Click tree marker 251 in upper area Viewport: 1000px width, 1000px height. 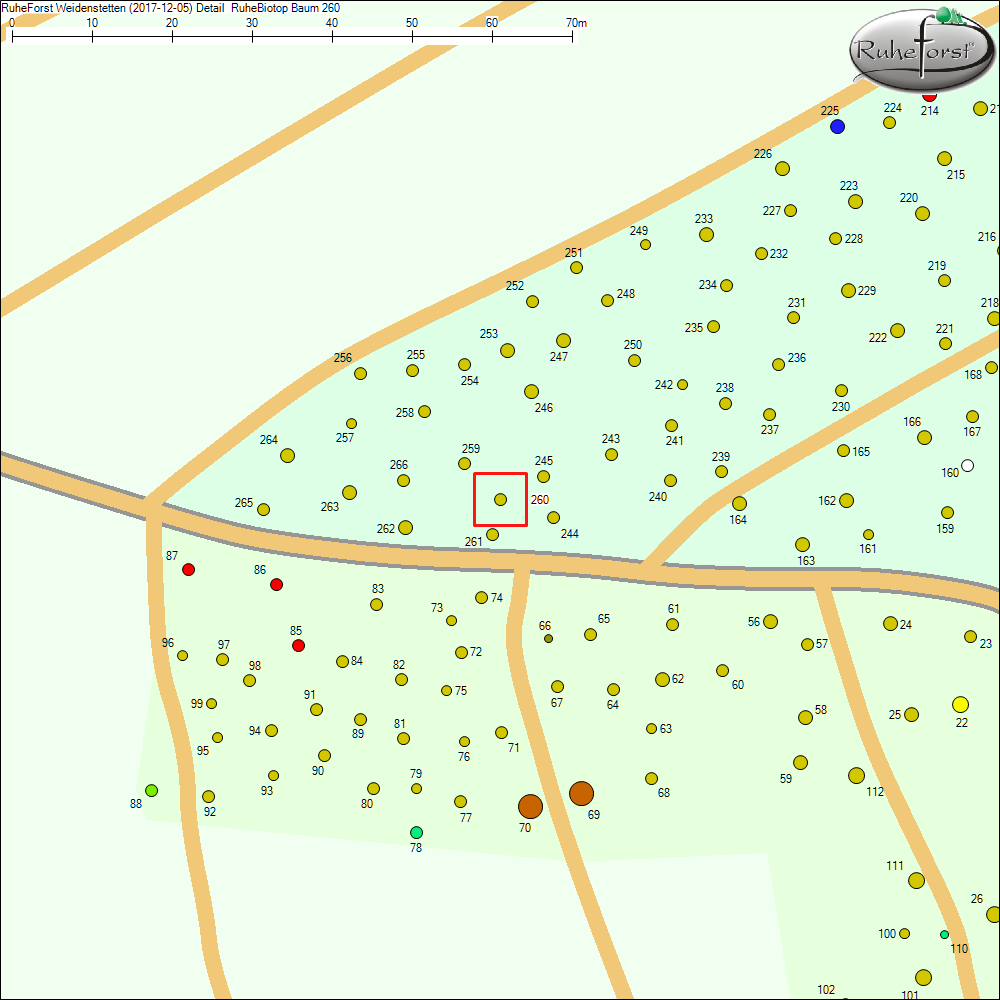tap(575, 267)
